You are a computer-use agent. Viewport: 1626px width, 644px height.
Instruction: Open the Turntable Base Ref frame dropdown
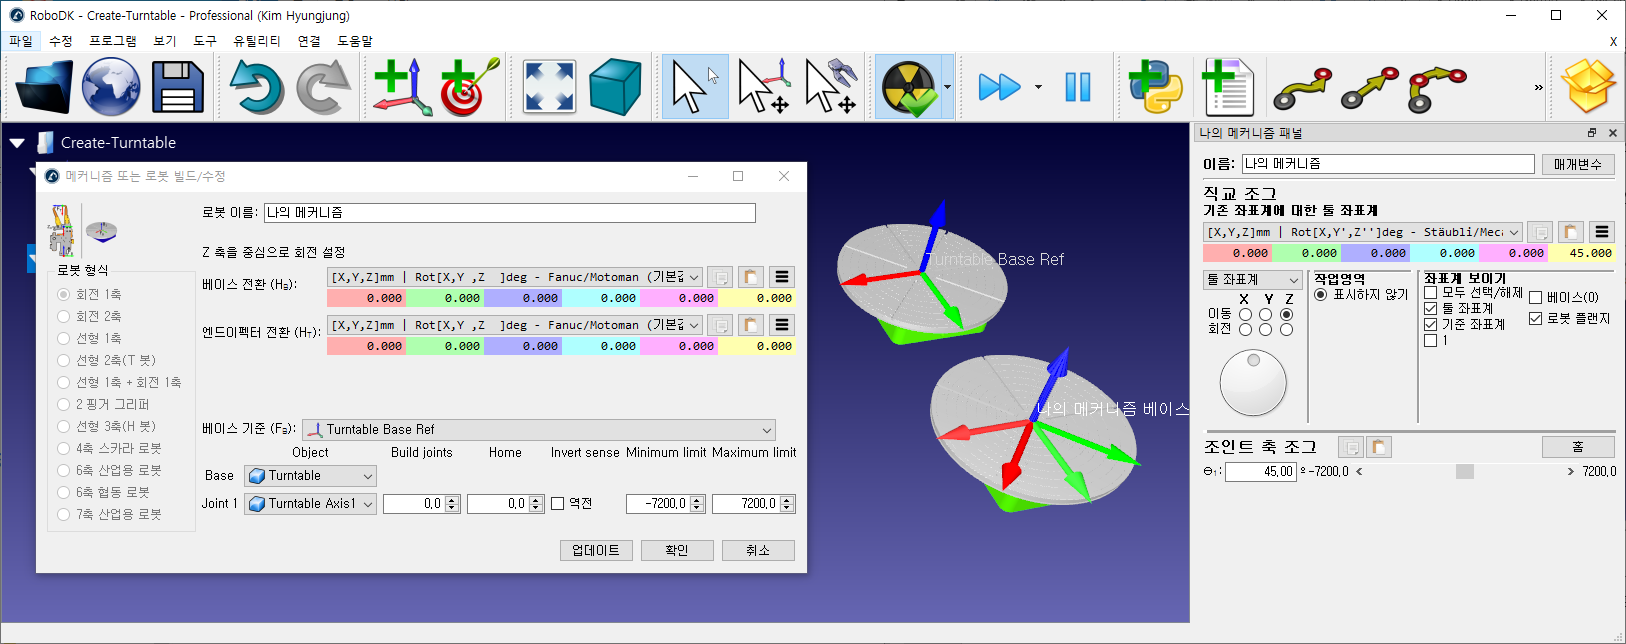539,429
